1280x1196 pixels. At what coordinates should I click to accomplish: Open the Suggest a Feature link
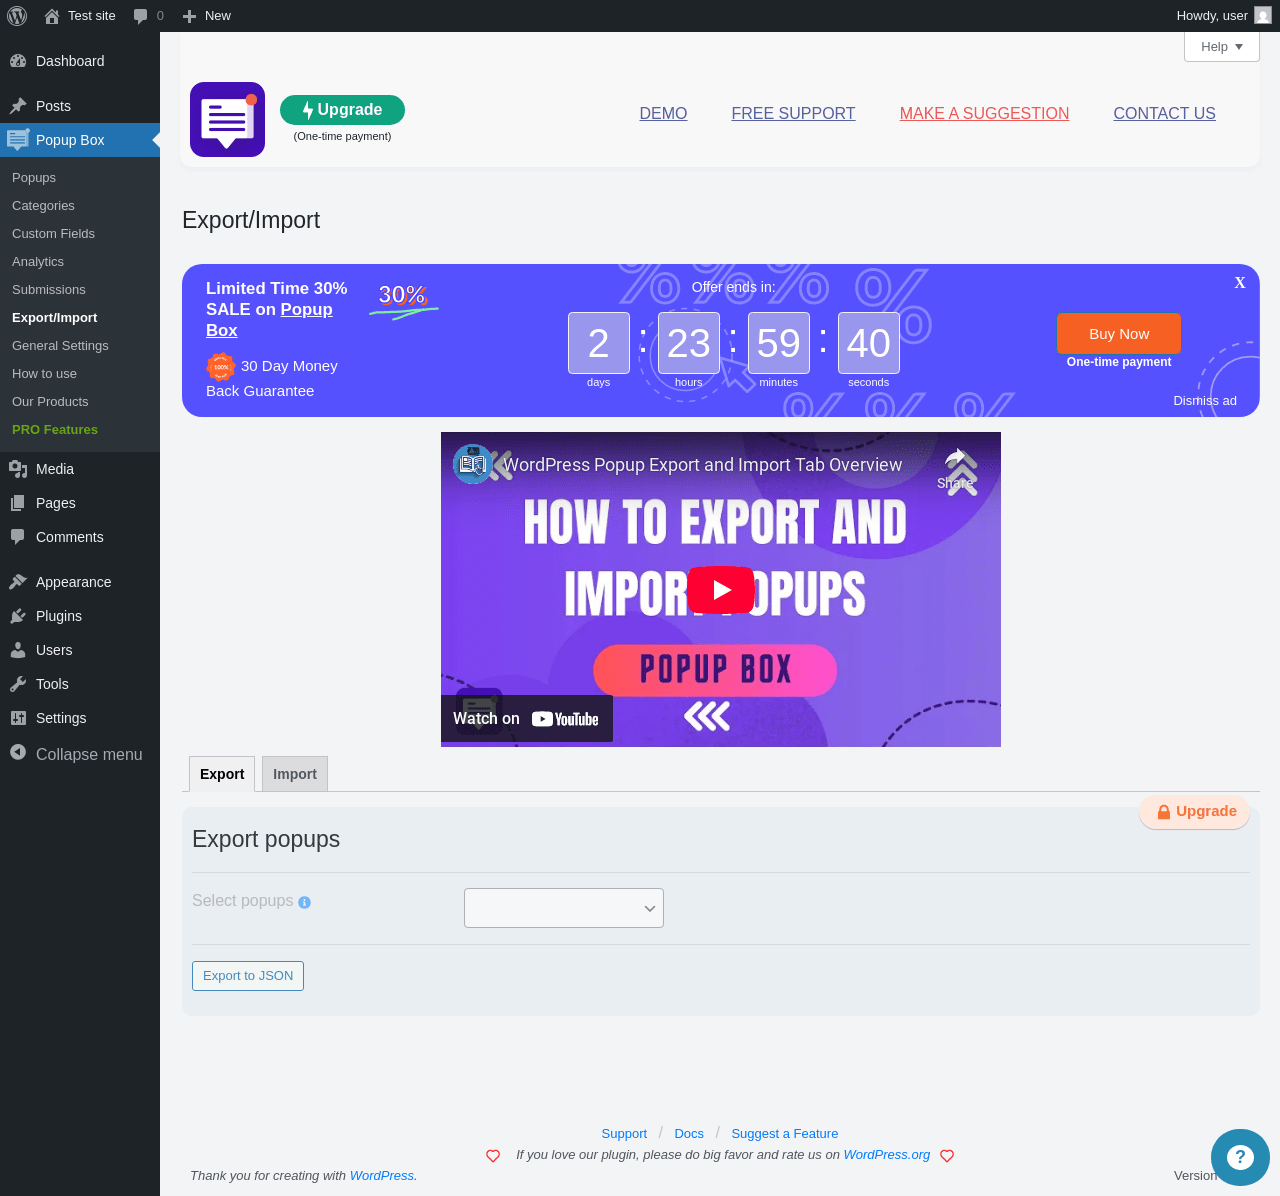785,1134
